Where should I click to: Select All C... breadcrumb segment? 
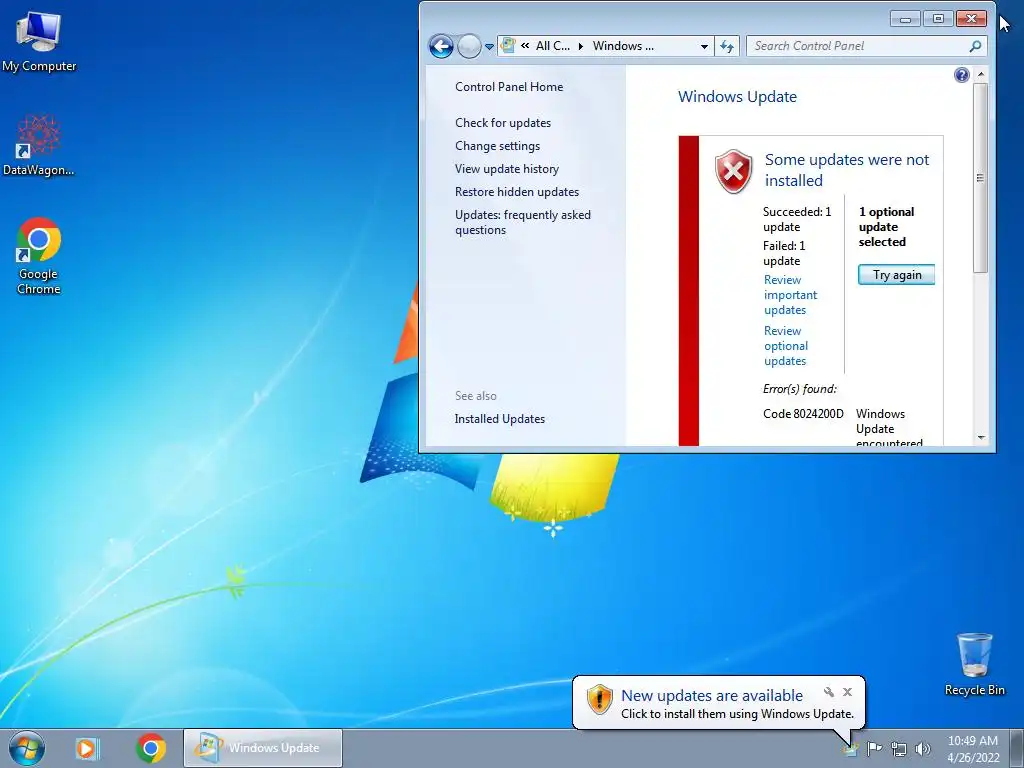(552, 46)
